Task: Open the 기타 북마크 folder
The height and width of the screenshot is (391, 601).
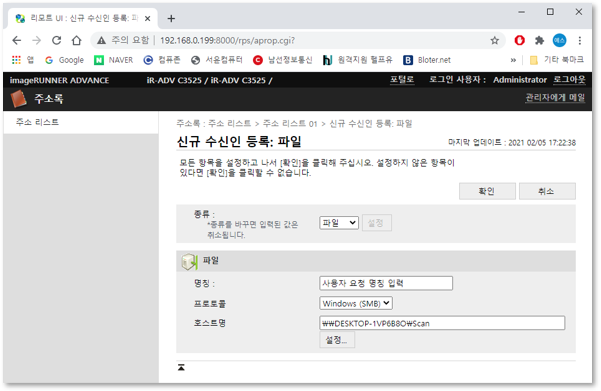Action: [x=557, y=60]
